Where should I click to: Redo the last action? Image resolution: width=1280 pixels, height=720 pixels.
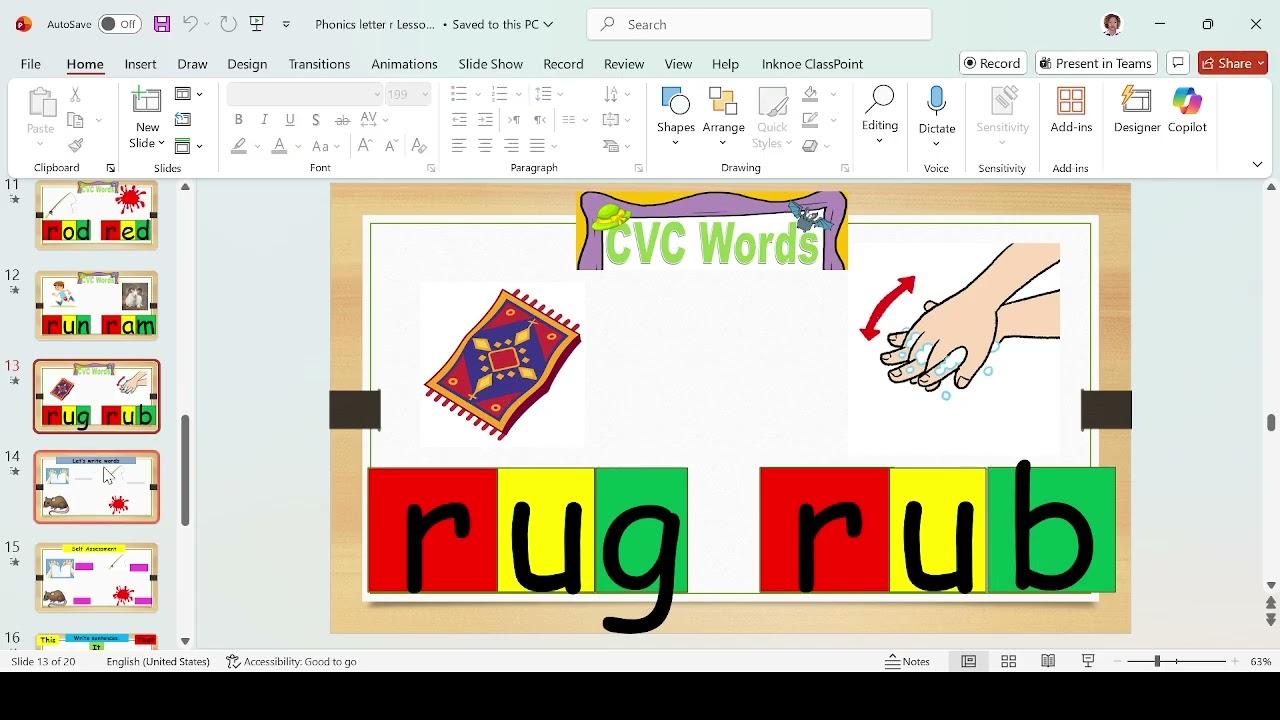[x=229, y=24]
